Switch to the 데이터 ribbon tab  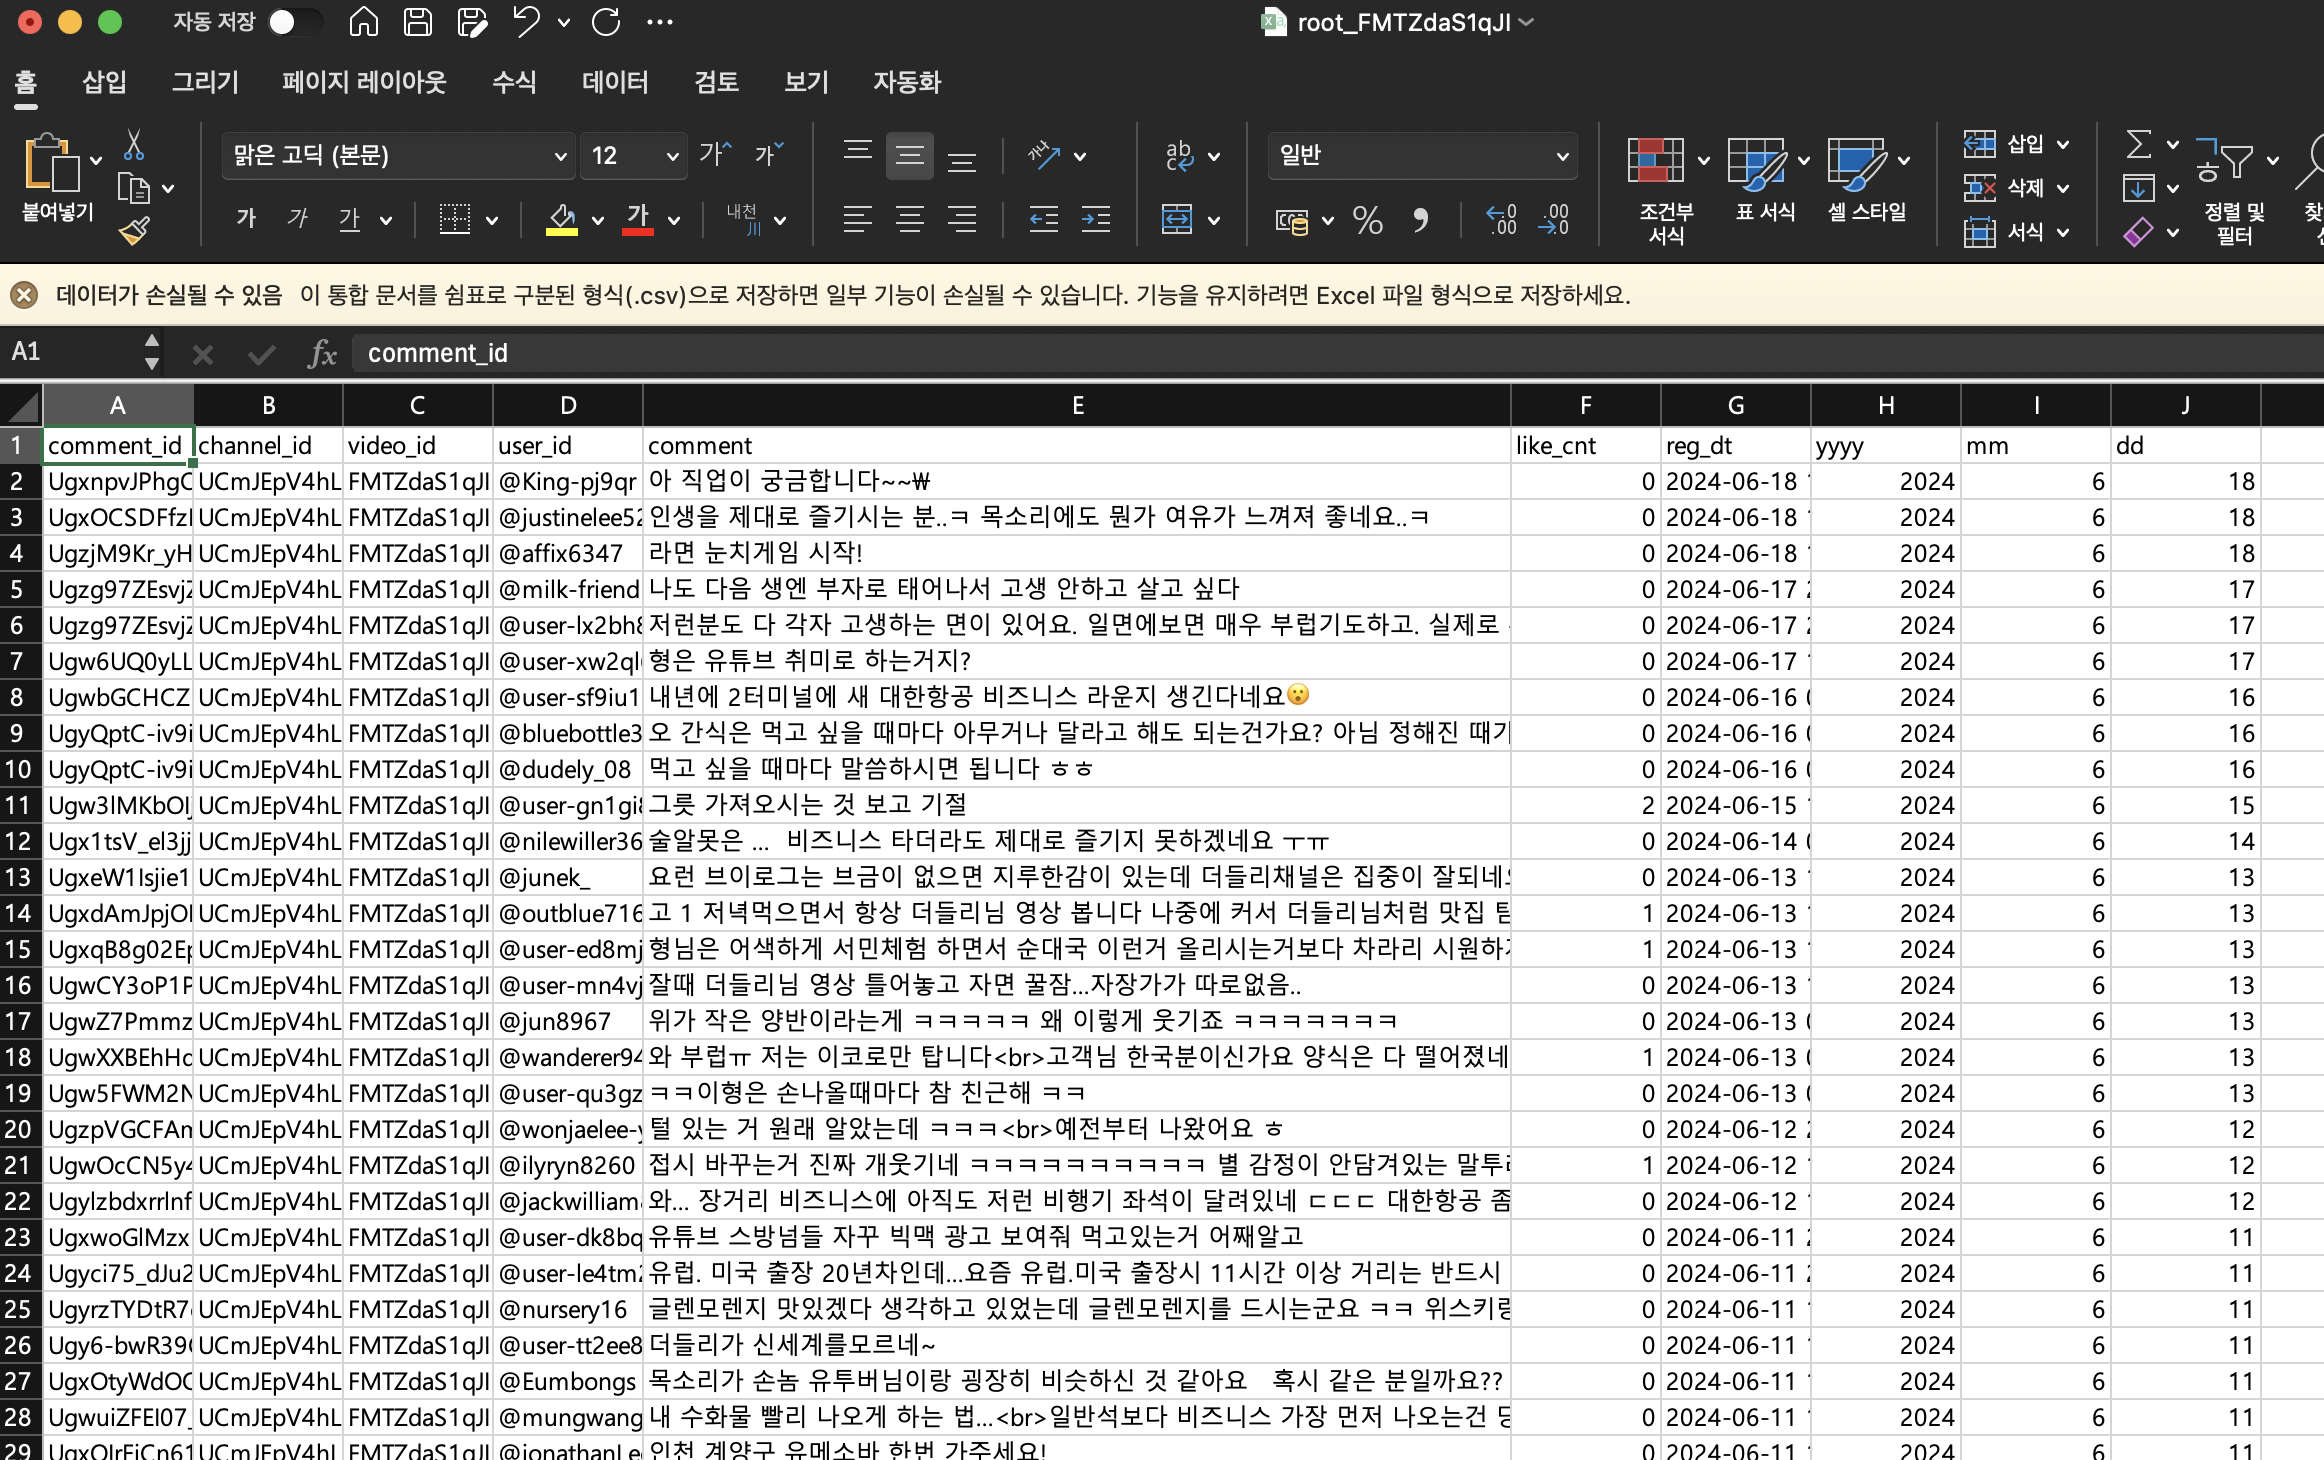[615, 82]
